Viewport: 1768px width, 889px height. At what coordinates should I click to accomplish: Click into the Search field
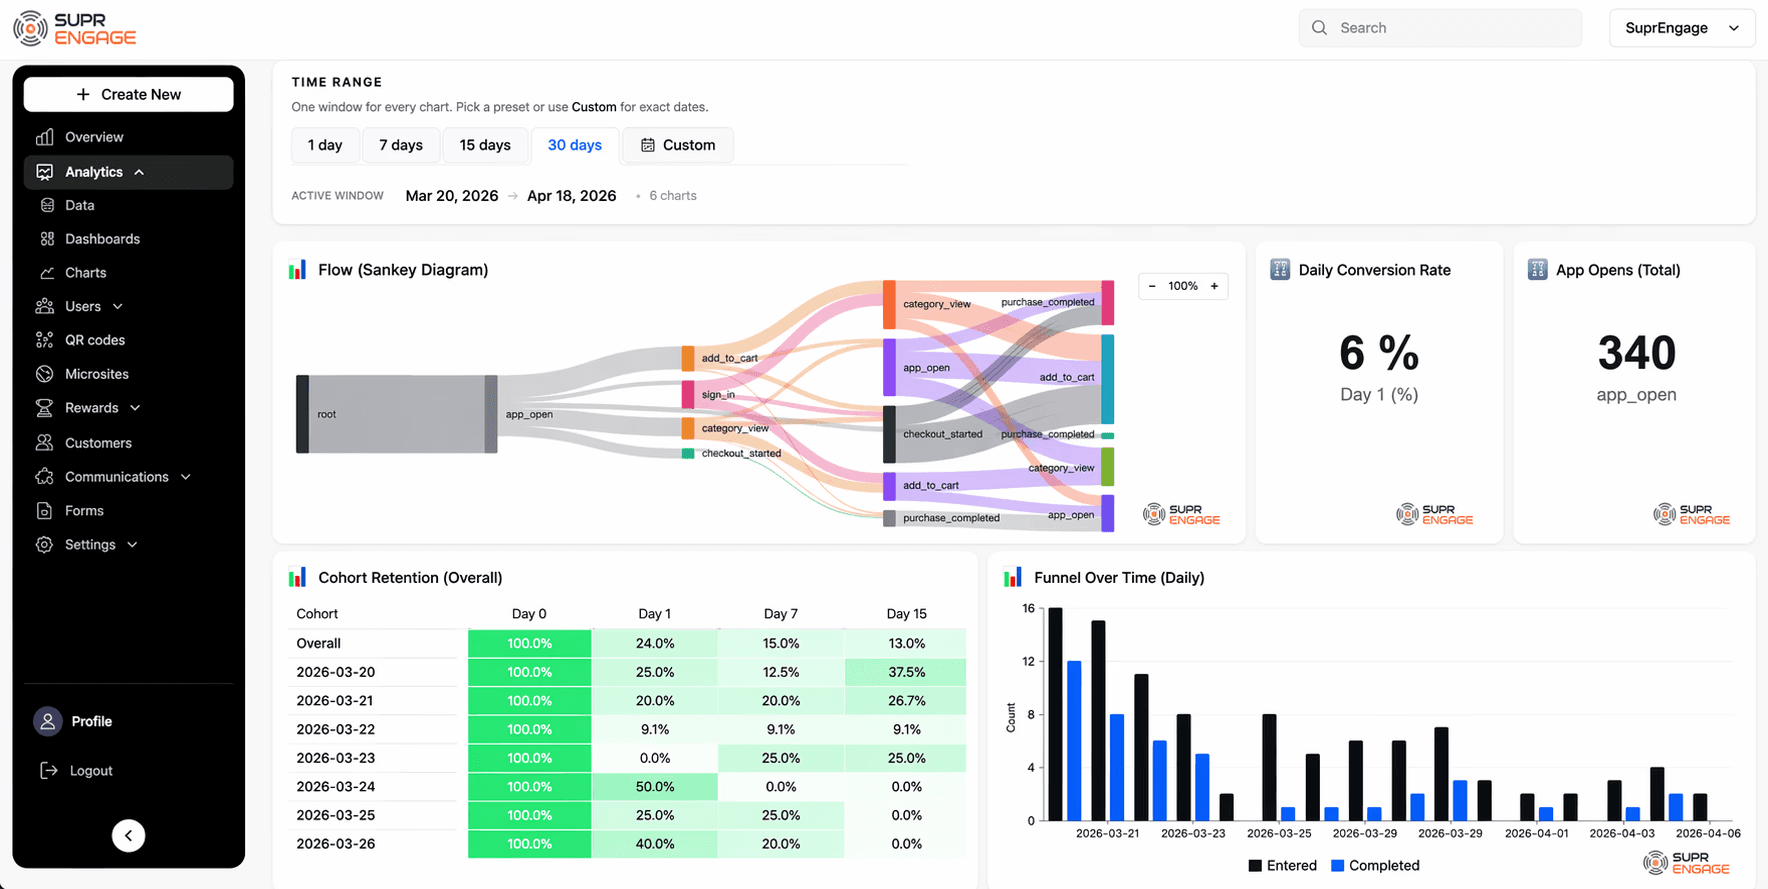(1440, 28)
